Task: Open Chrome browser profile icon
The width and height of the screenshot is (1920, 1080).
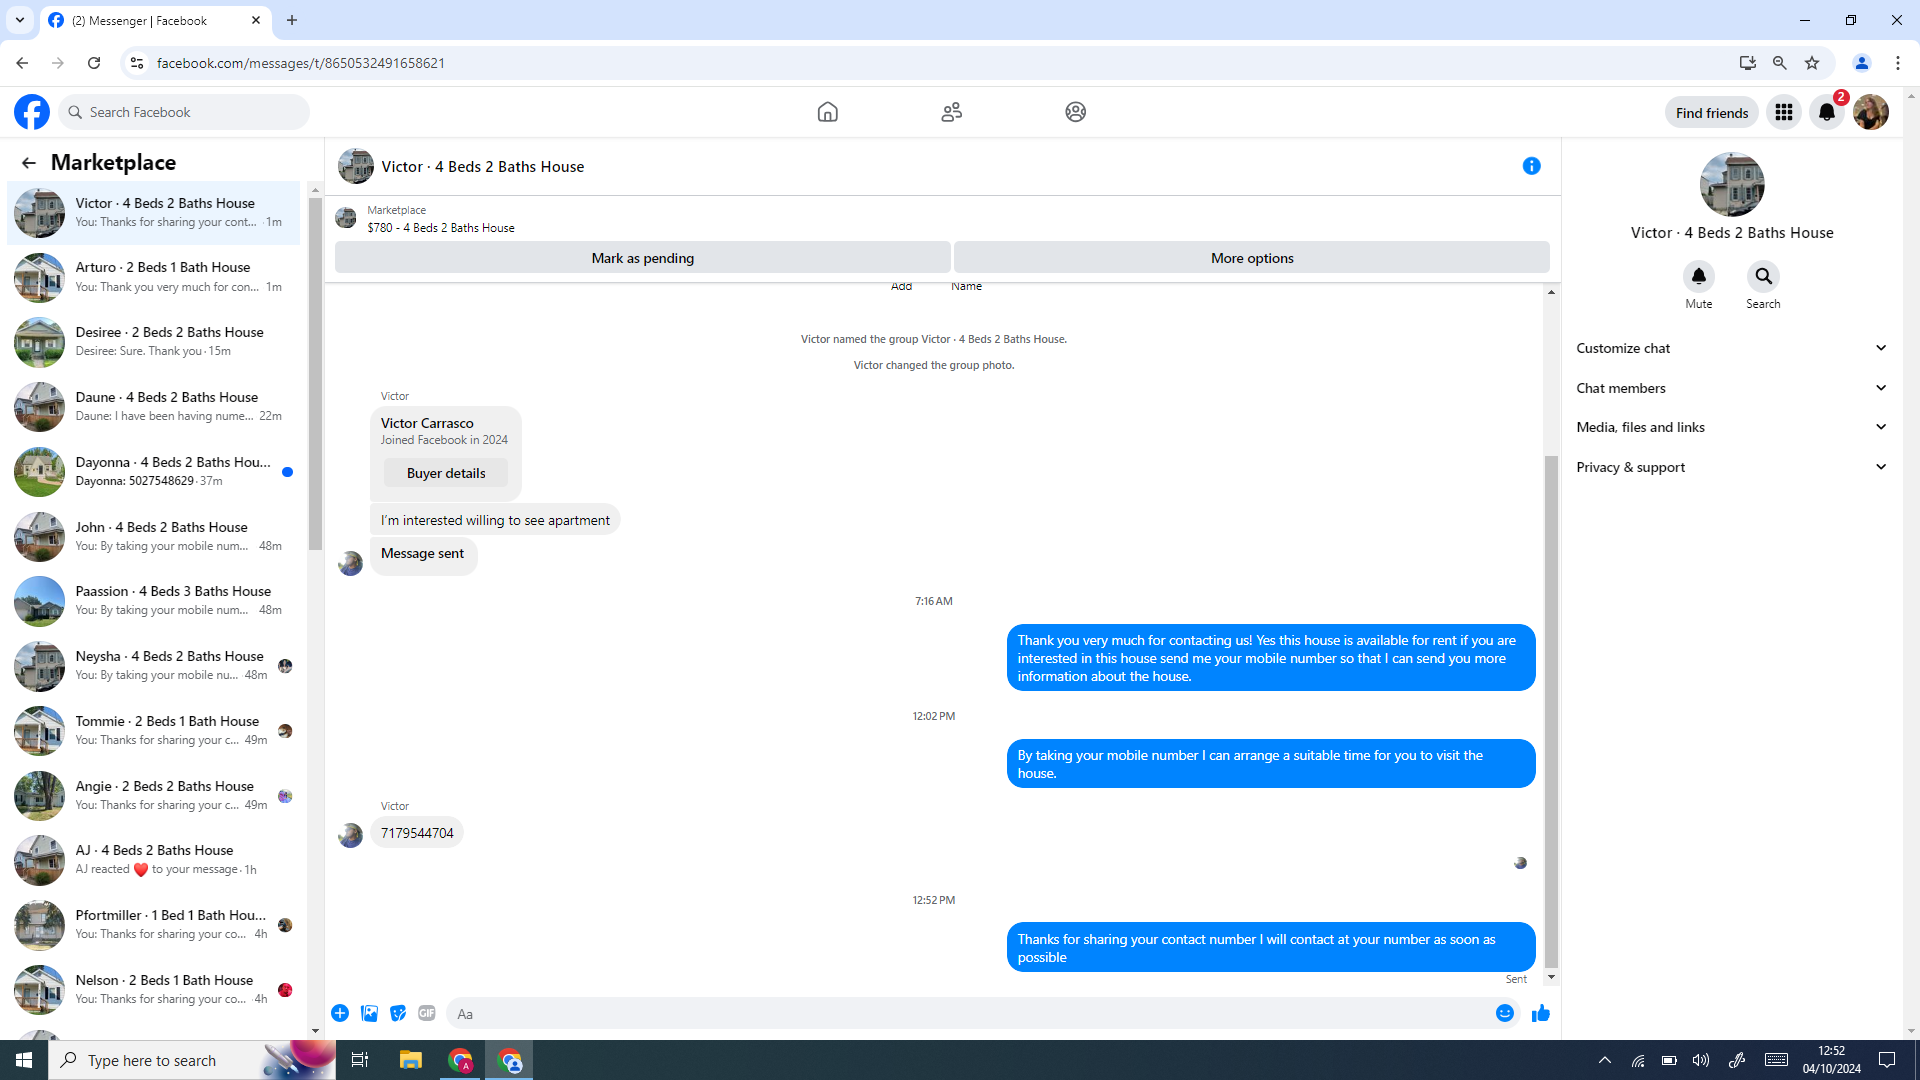Action: 1861,62
